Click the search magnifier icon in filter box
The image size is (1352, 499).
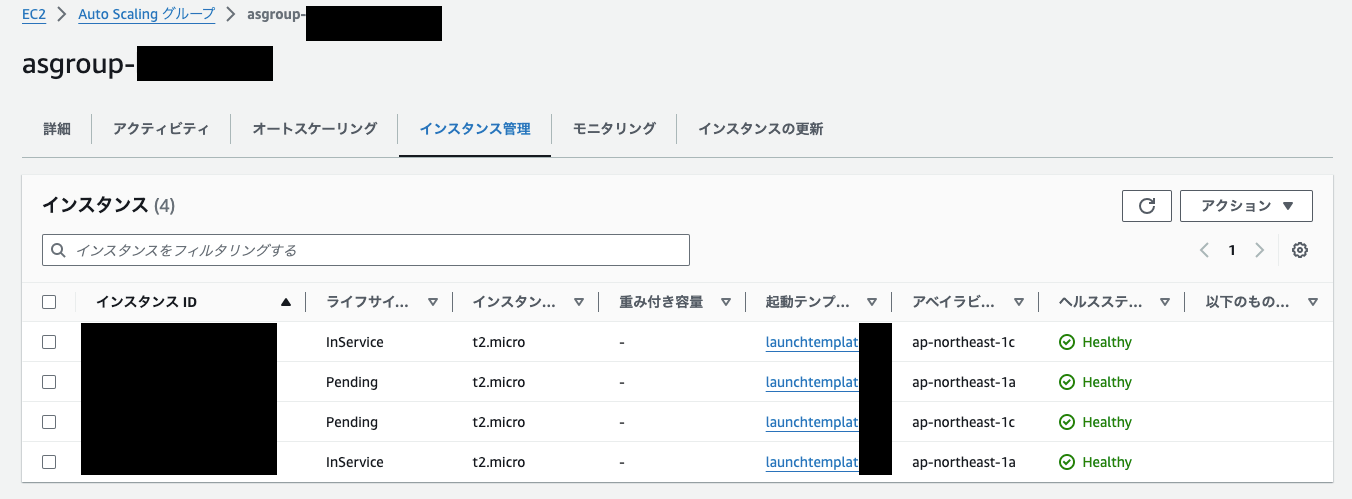59,250
